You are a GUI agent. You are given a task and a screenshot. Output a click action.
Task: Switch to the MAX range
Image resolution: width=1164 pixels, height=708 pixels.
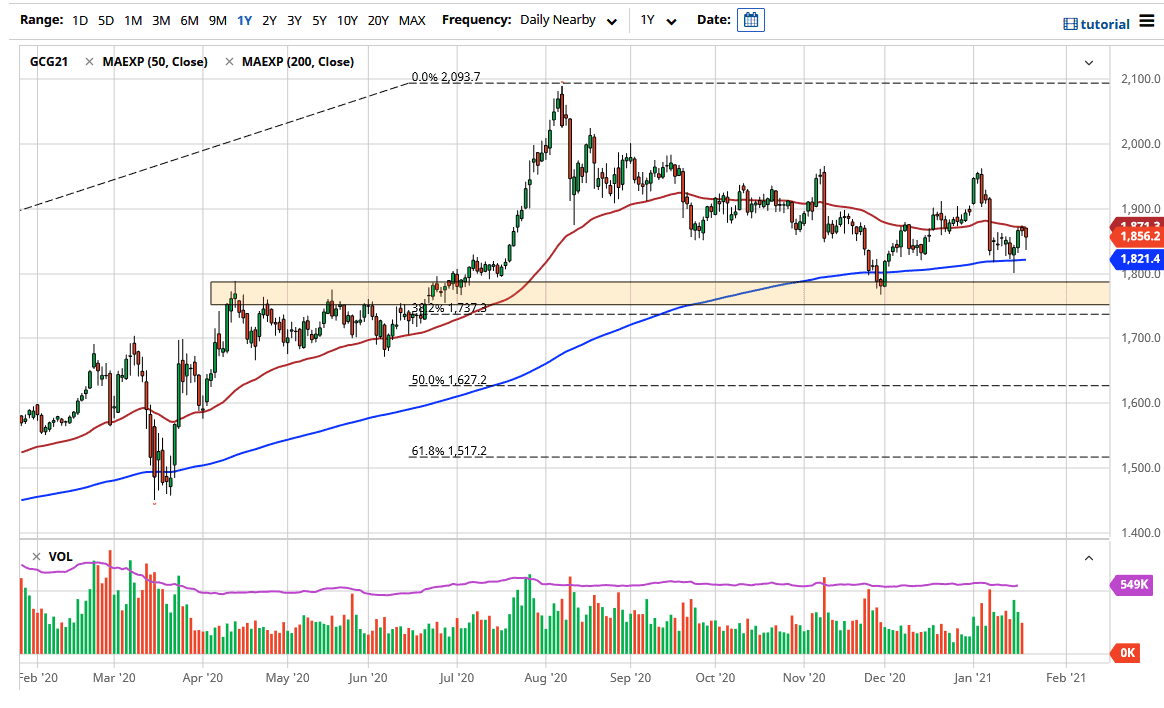412,19
